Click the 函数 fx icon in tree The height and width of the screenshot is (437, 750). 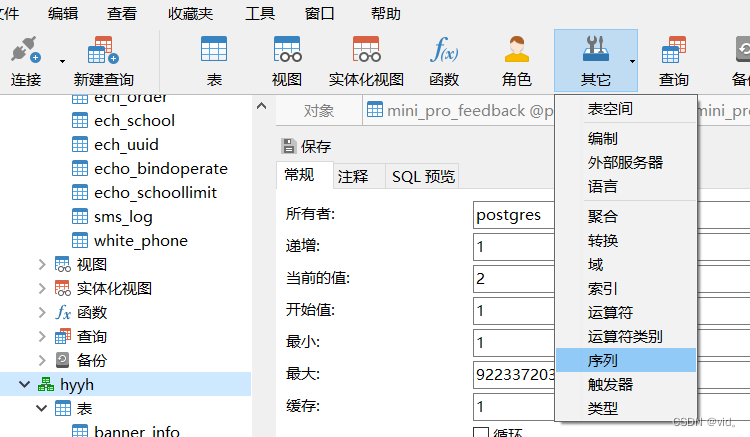coord(63,312)
